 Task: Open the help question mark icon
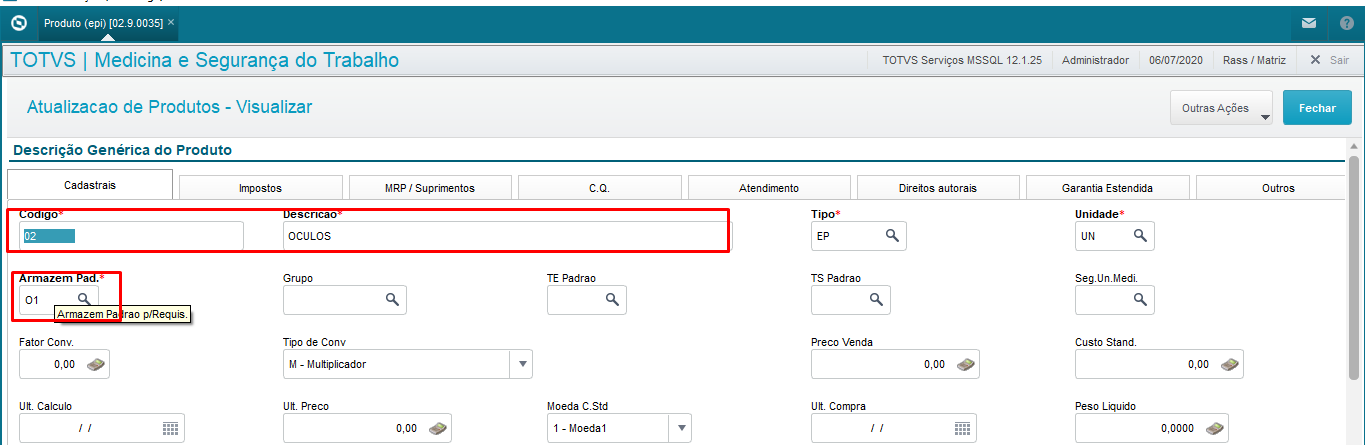1347,22
